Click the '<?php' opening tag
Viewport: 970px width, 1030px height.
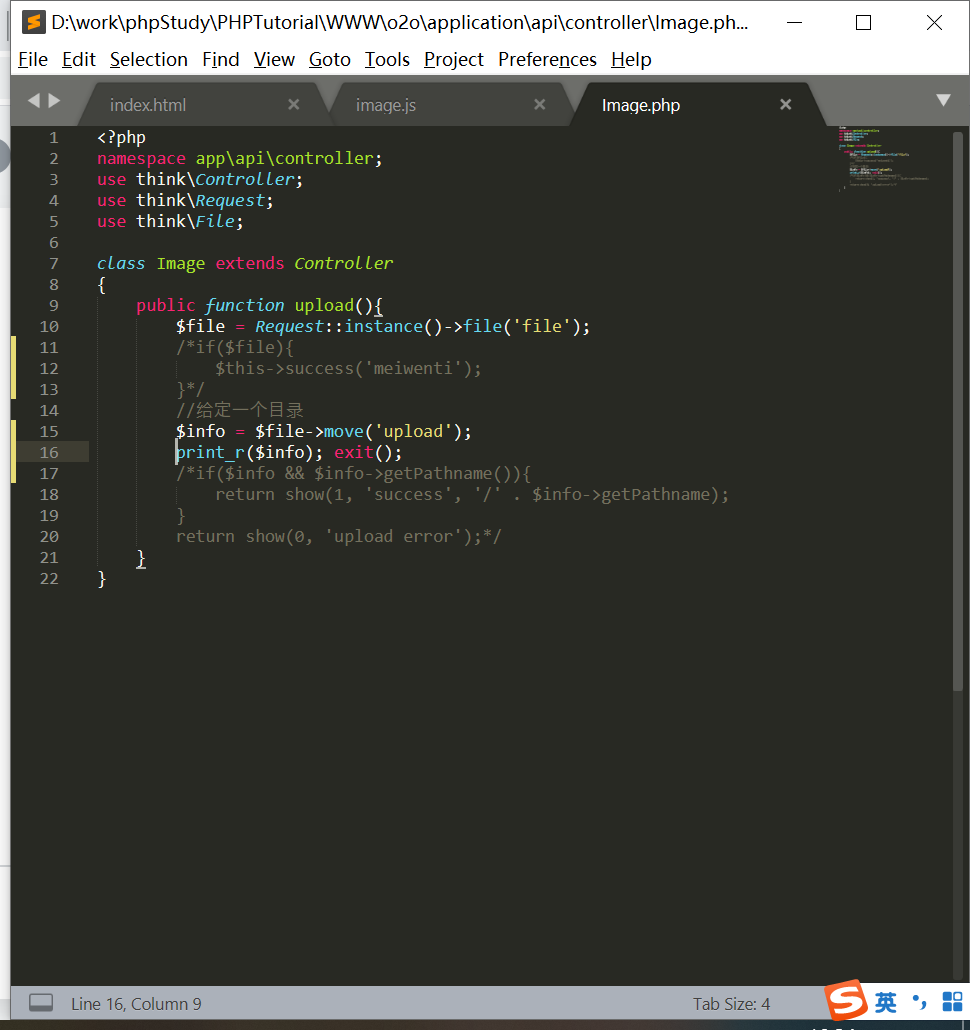(x=121, y=138)
